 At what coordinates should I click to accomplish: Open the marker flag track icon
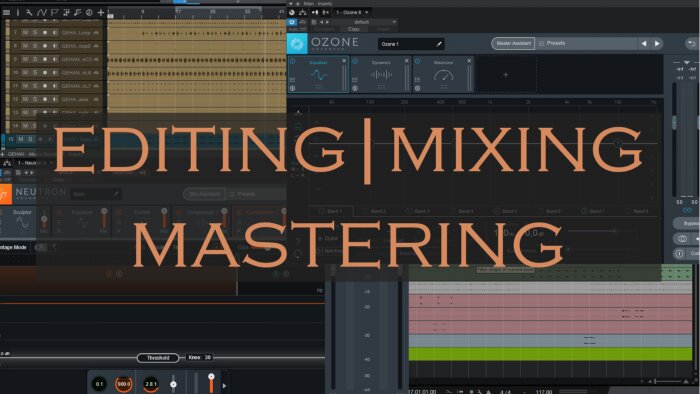click(54, 12)
